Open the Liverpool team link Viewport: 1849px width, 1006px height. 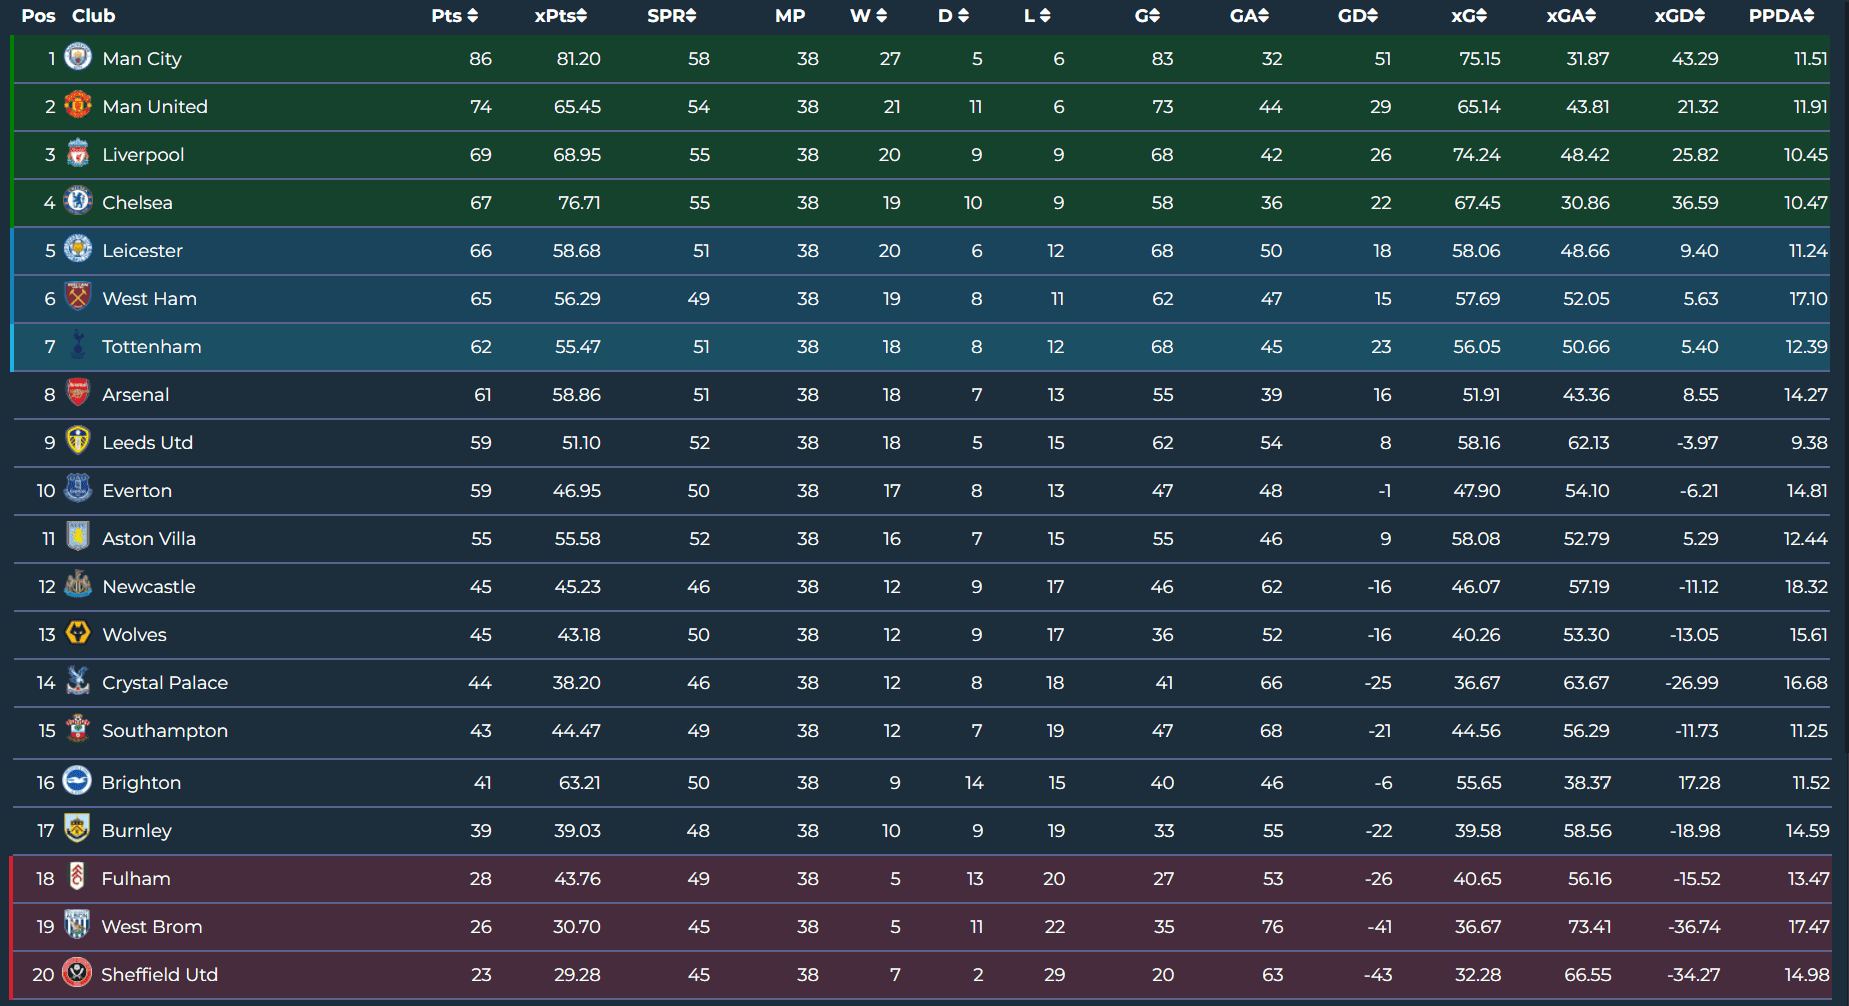(x=143, y=155)
